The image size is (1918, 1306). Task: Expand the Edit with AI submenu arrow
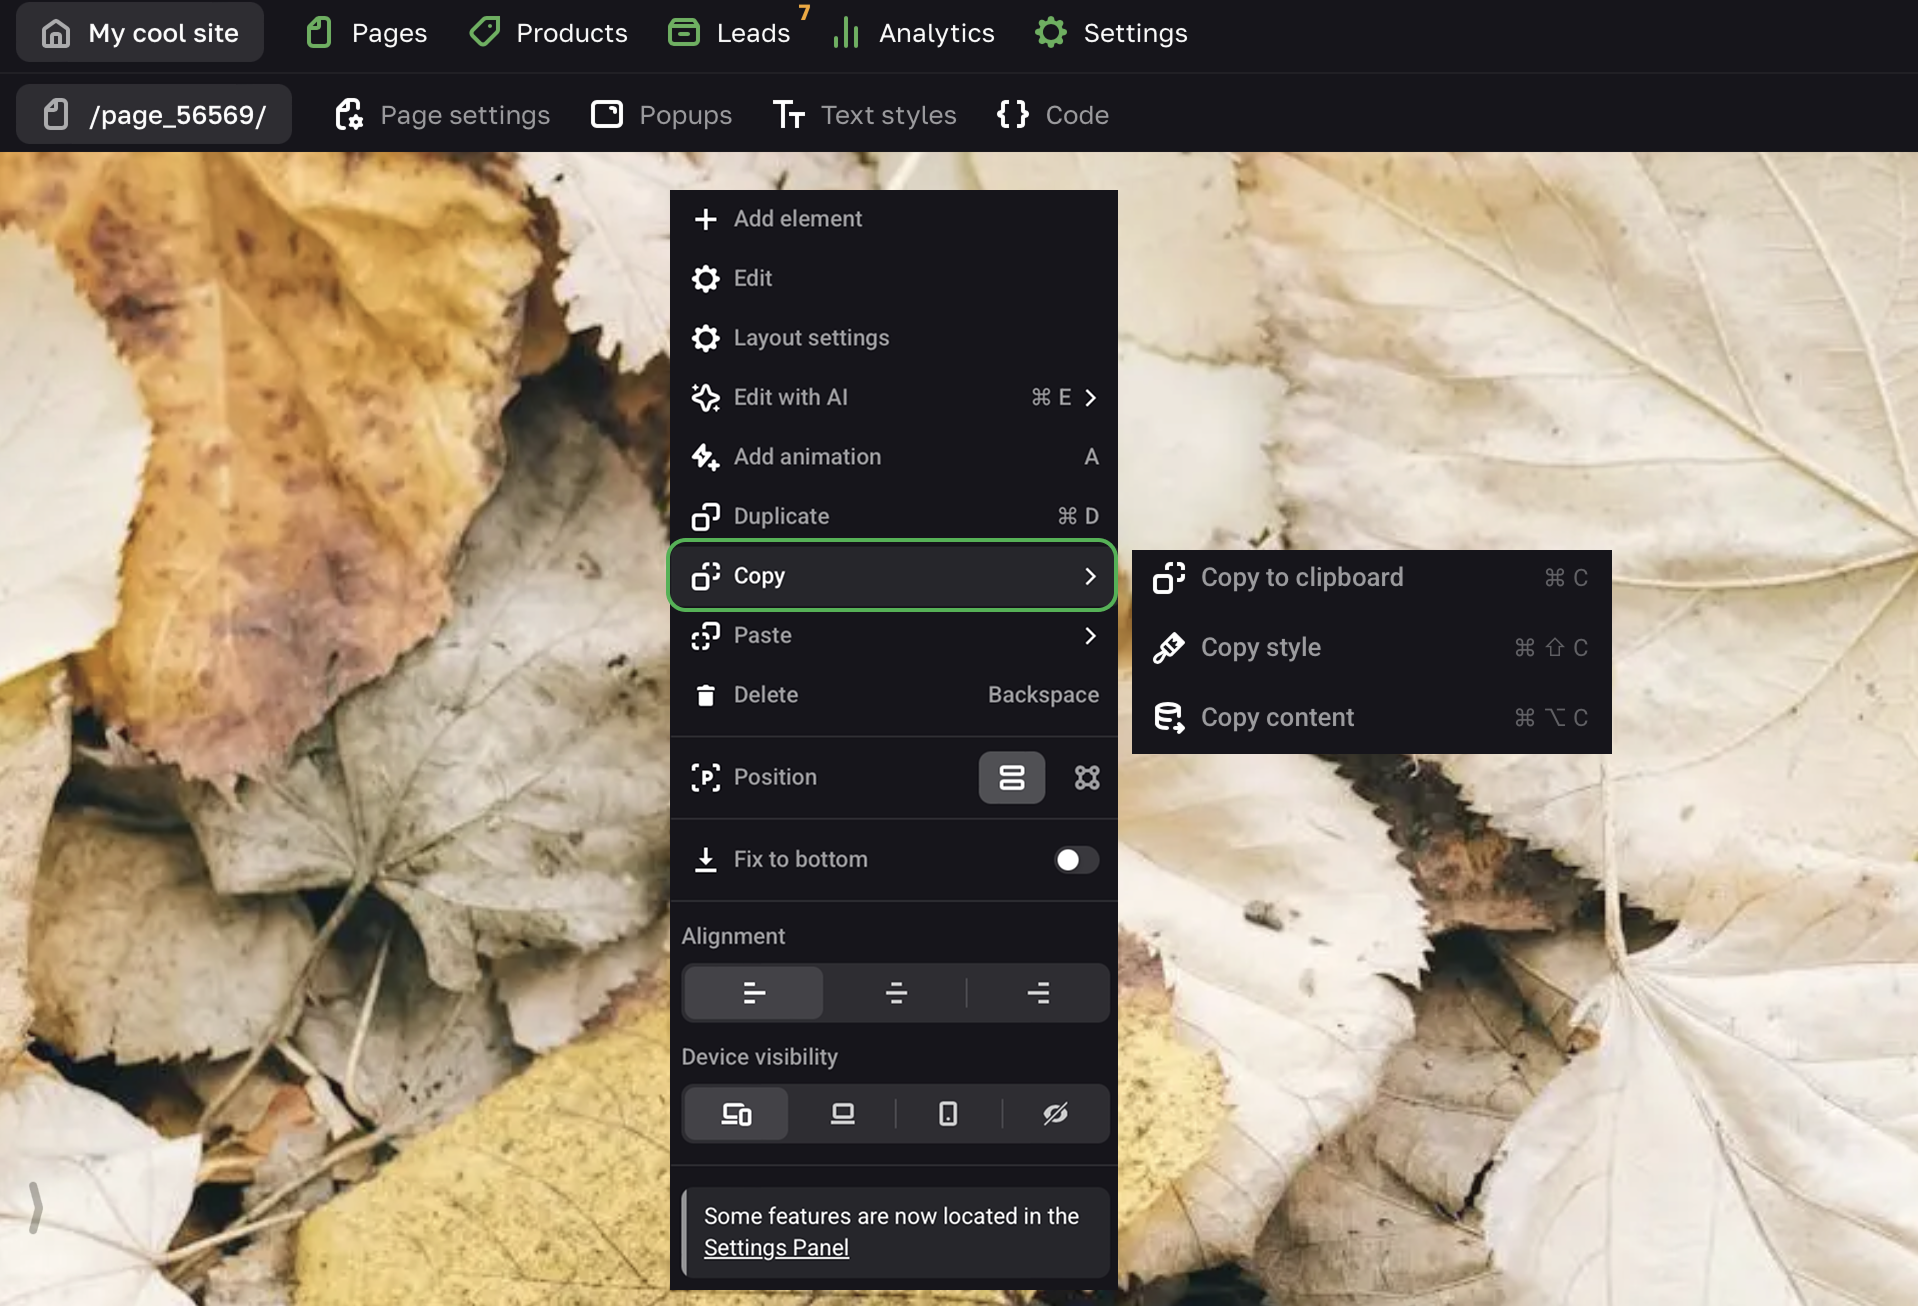point(1091,398)
